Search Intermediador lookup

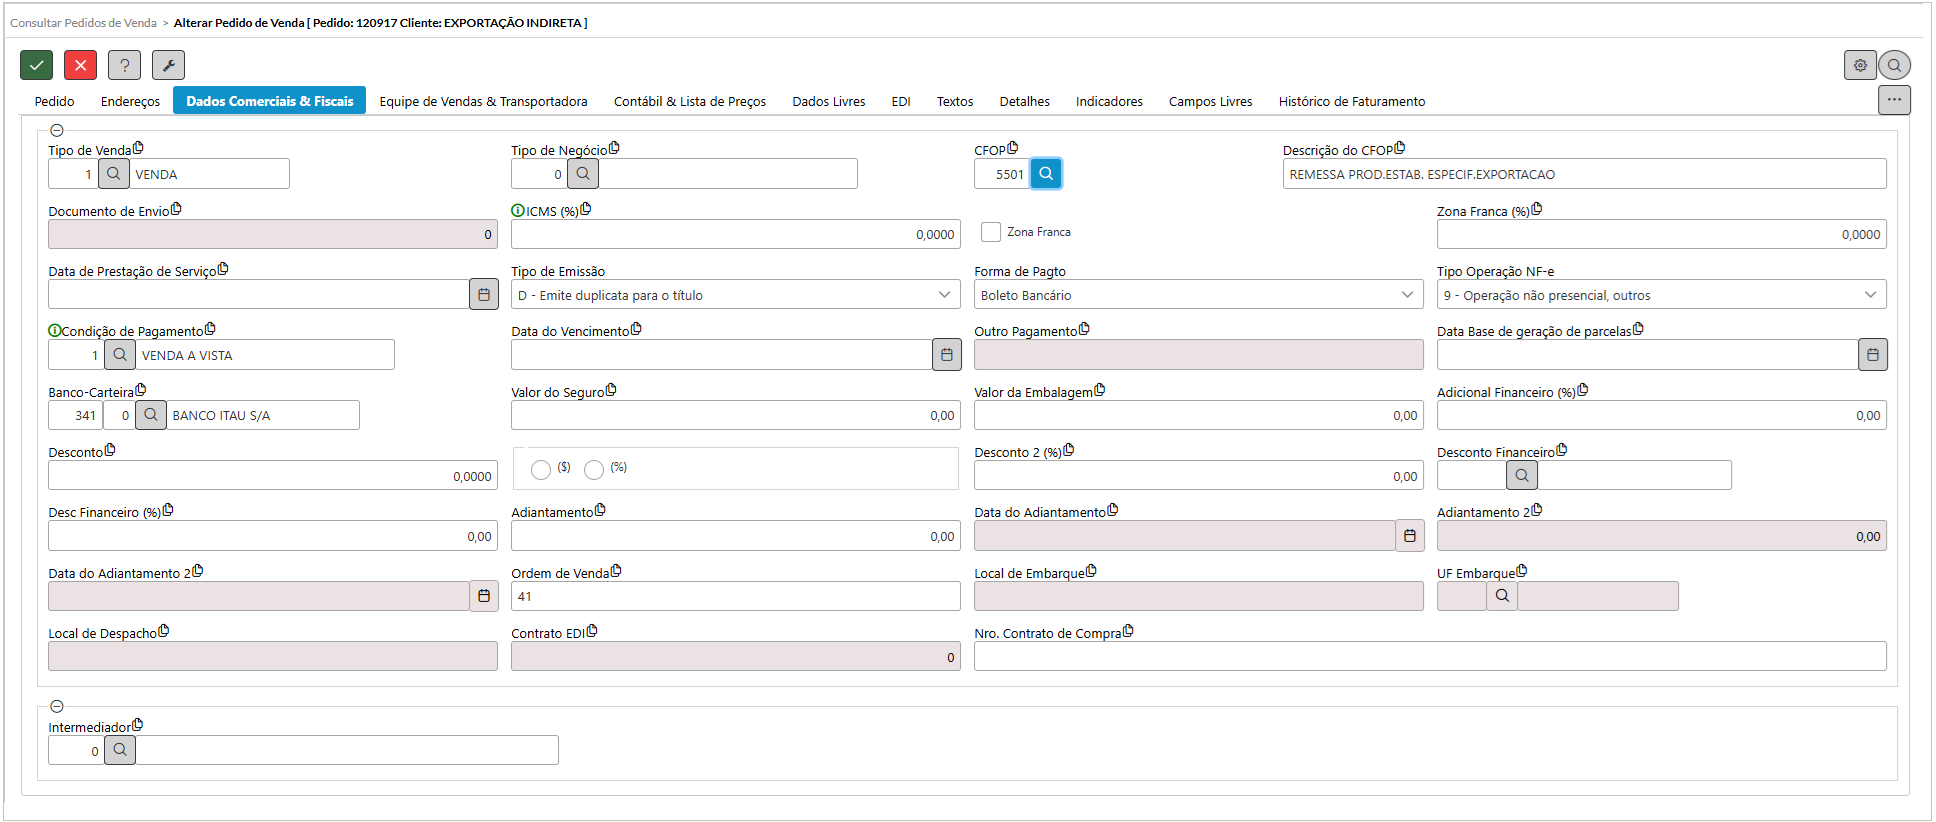coord(120,750)
